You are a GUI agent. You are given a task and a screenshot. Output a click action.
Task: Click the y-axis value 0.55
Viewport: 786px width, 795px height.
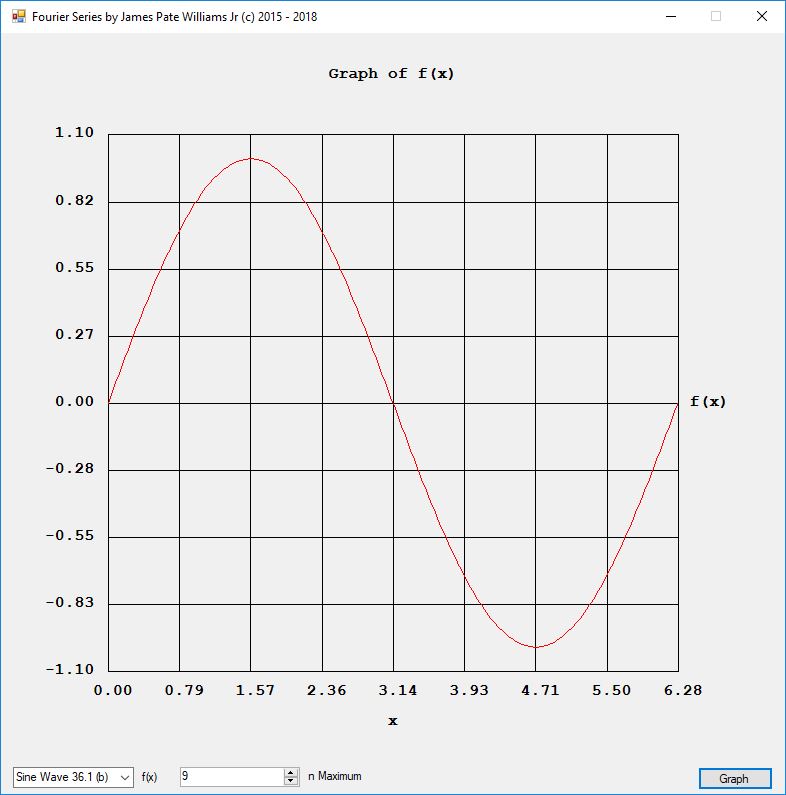point(75,267)
